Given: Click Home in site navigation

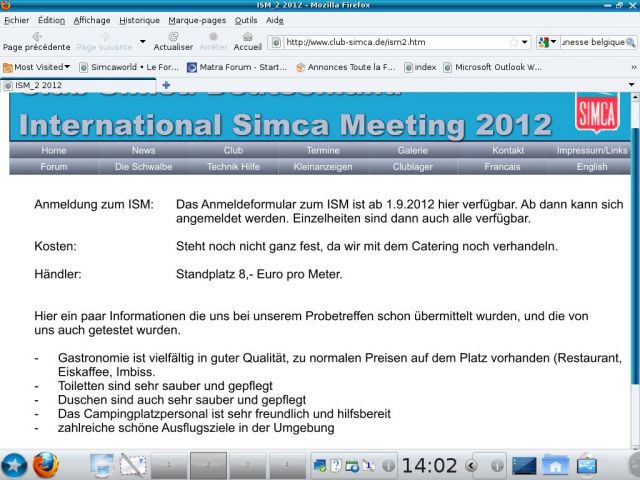Looking at the screenshot, I should click(x=53, y=150).
